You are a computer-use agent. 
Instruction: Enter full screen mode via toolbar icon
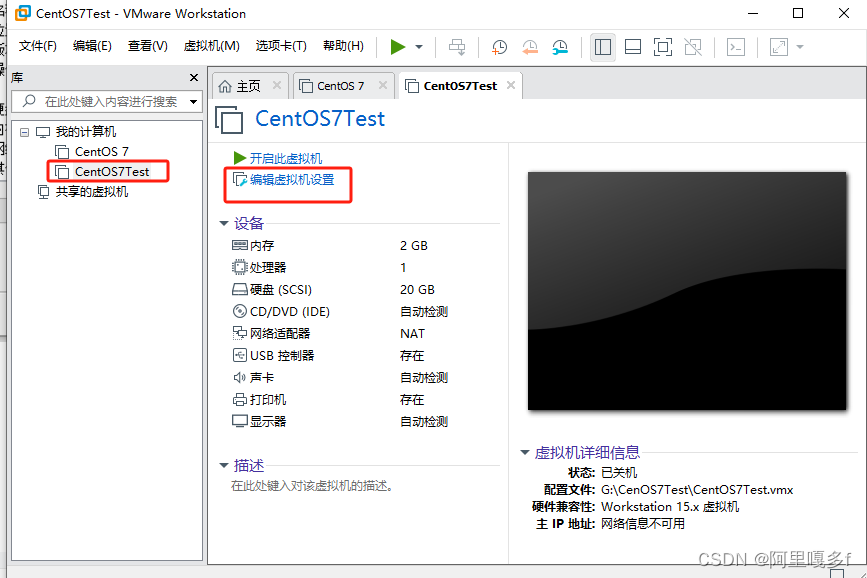pos(663,47)
